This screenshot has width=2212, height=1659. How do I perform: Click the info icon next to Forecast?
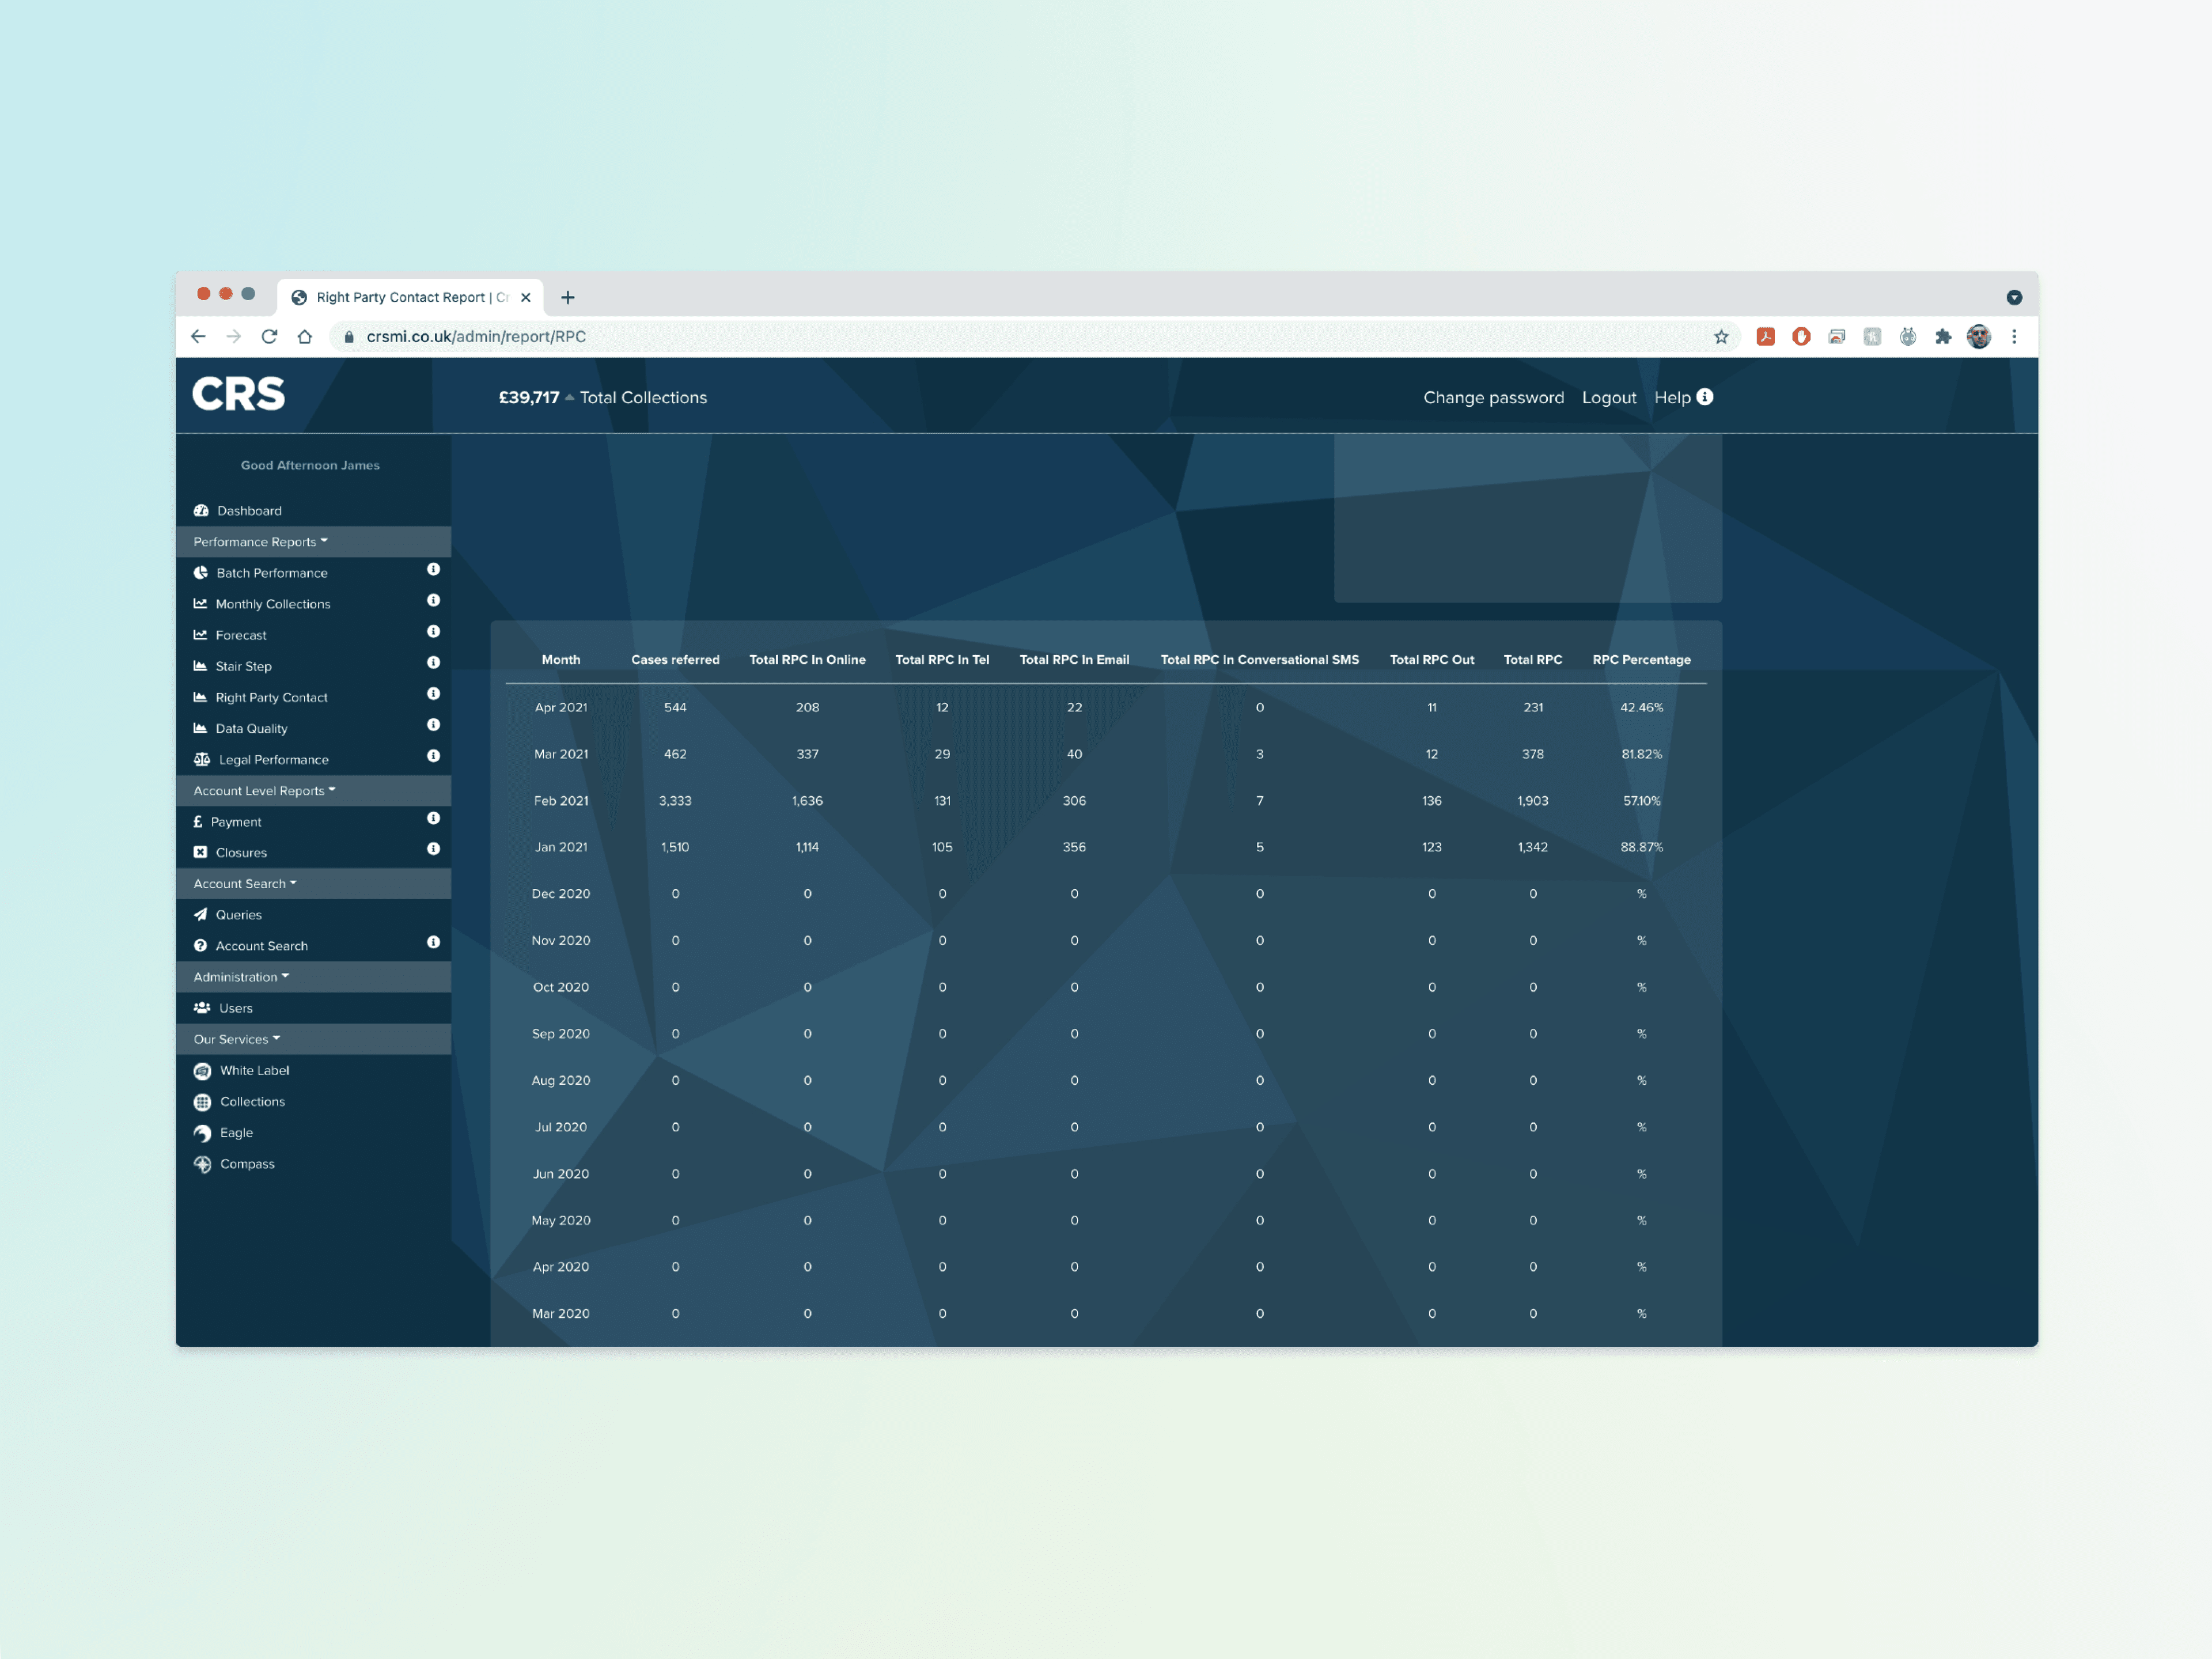click(x=433, y=631)
